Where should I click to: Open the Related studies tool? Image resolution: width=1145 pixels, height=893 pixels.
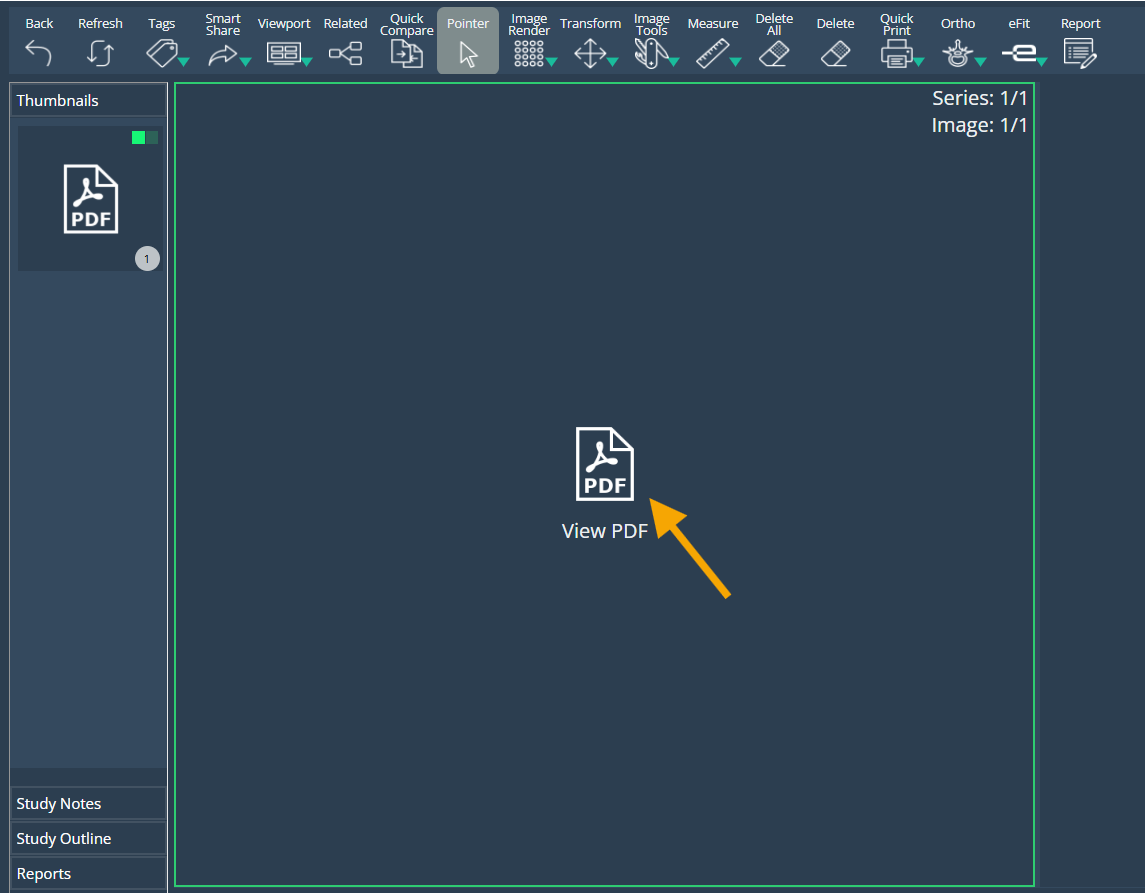click(x=345, y=53)
